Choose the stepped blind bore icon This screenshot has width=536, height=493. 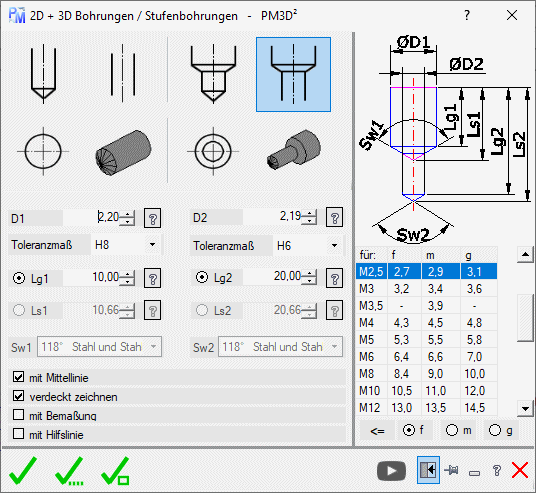(x=213, y=74)
